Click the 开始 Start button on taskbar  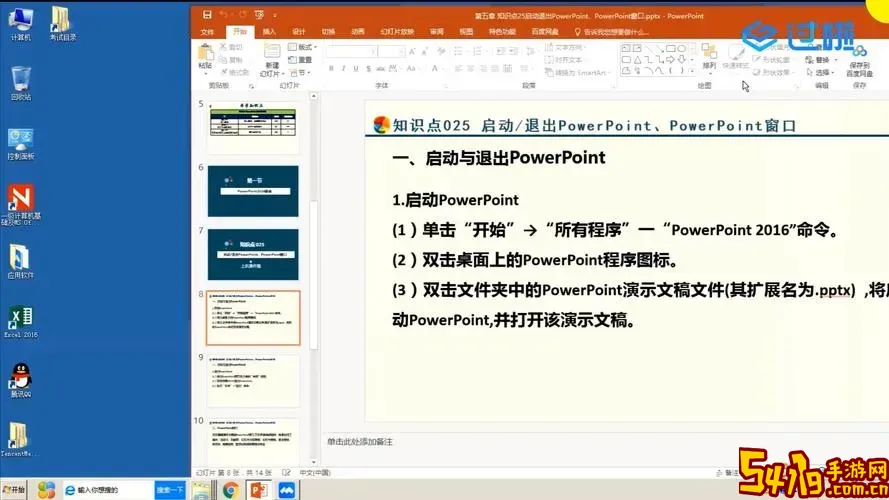(14, 490)
